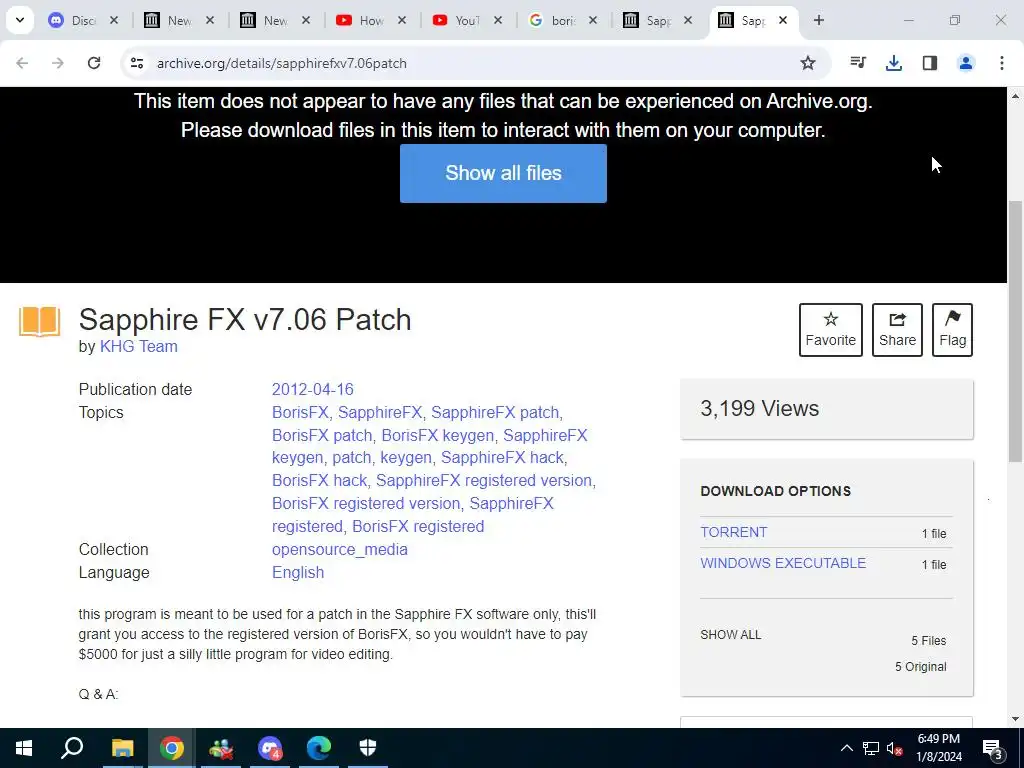Screen dimensions: 1024x768
Task: Open the notification center icon
Action: click(x=993, y=748)
